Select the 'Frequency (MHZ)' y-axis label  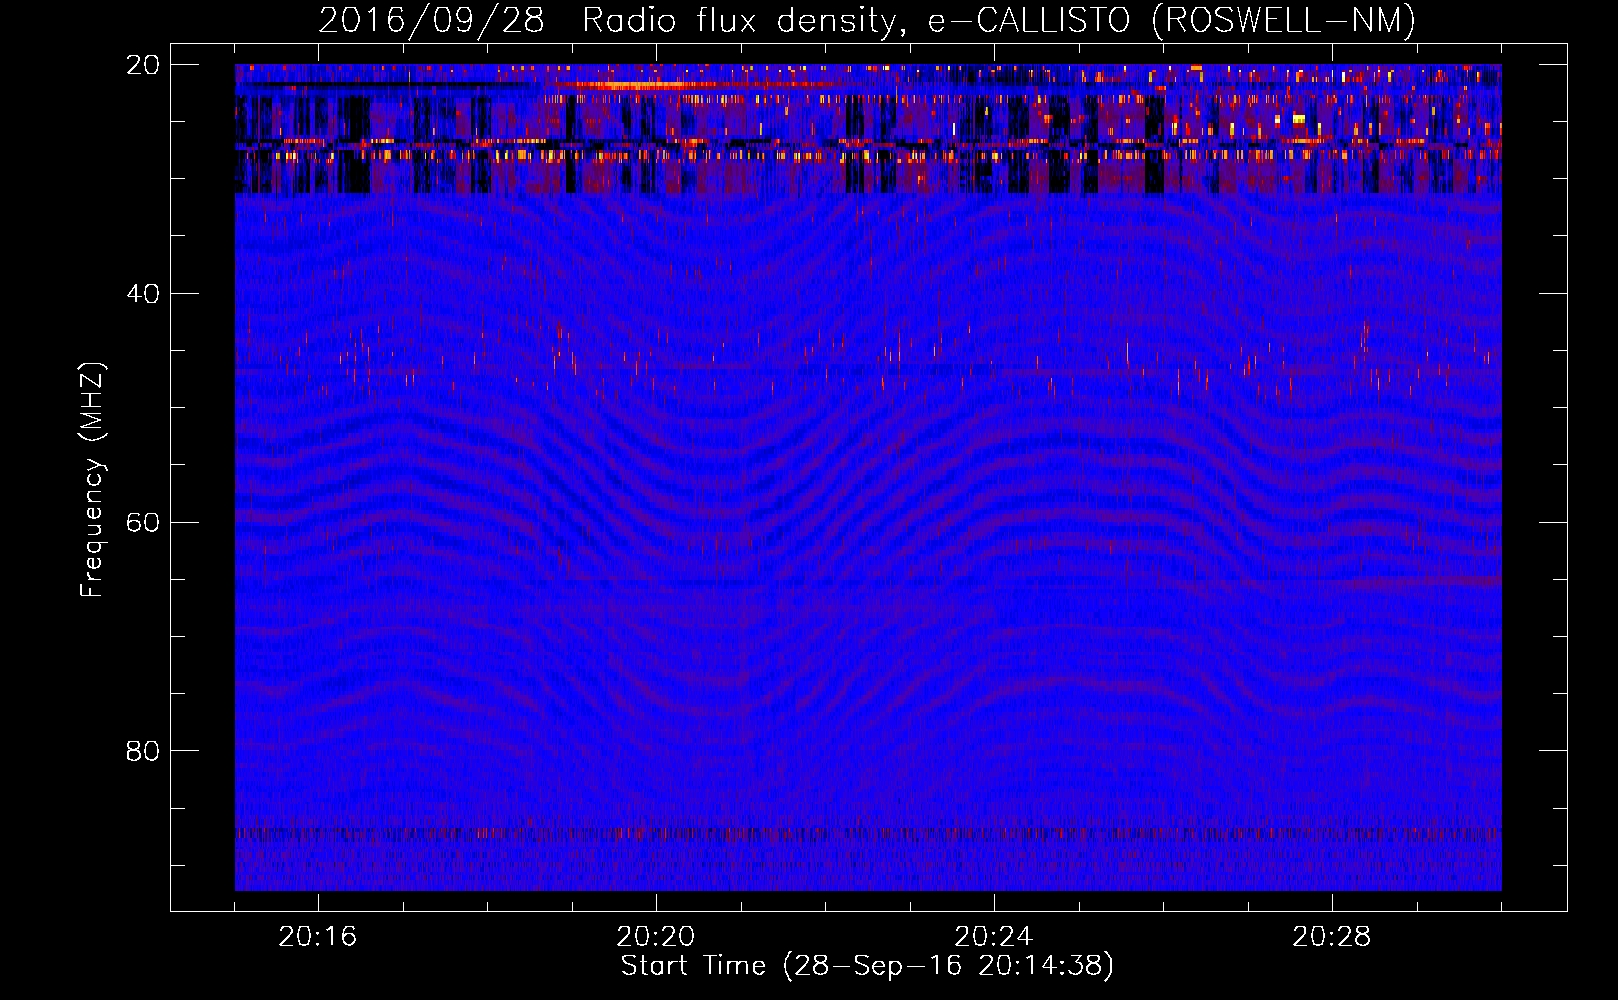[x=91, y=480]
